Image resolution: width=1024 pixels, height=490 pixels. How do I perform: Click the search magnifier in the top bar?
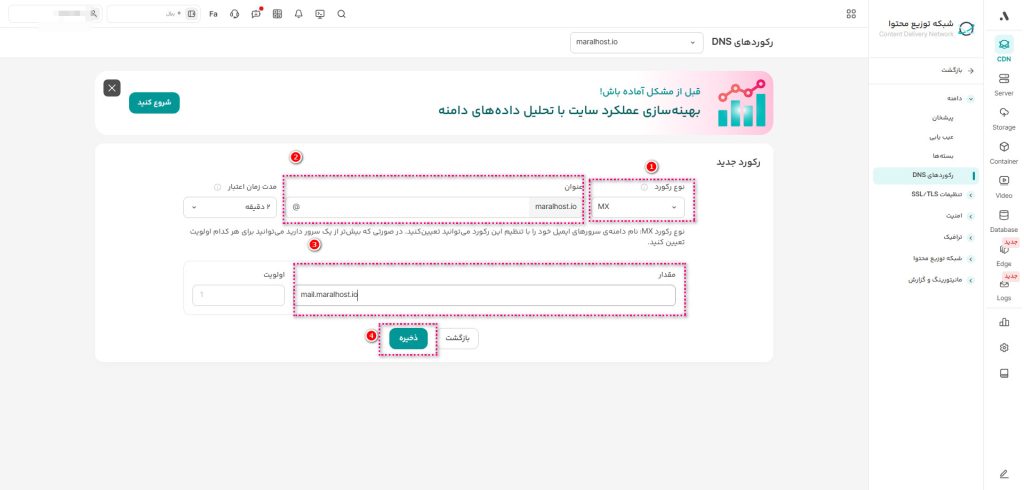(342, 14)
